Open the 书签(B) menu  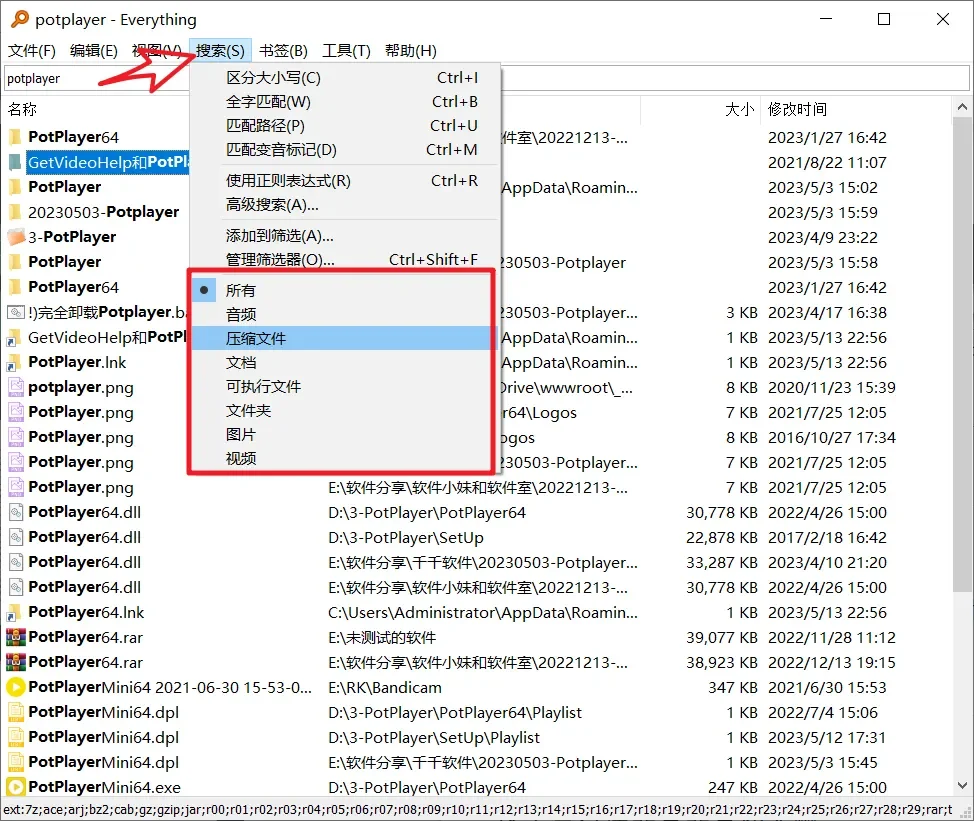pyautogui.click(x=284, y=50)
